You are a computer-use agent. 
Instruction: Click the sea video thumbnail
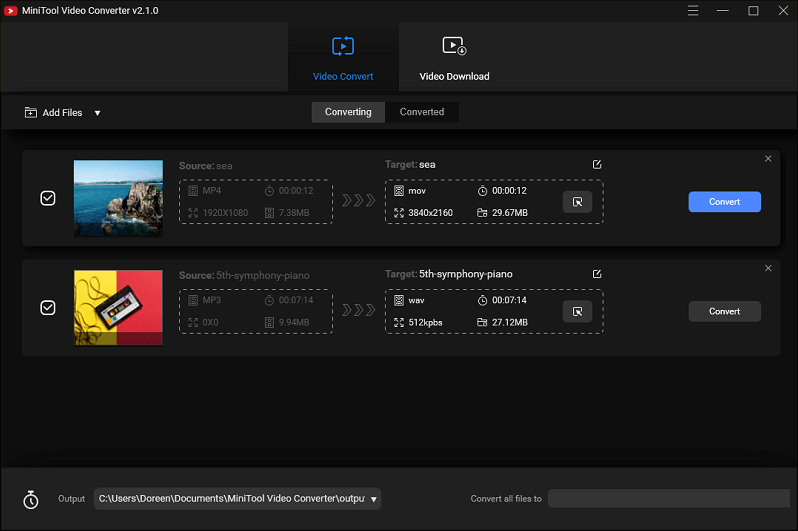coord(118,198)
